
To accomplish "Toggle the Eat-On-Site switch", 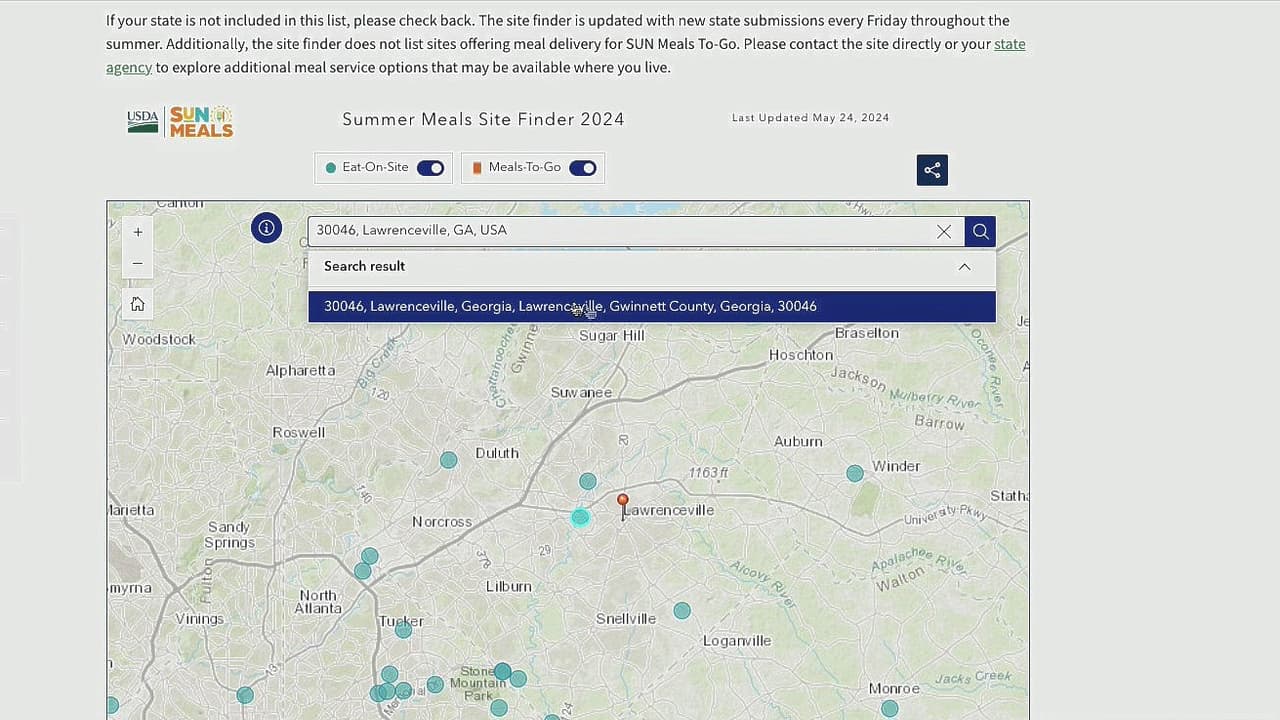I will pyautogui.click(x=430, y=168).
